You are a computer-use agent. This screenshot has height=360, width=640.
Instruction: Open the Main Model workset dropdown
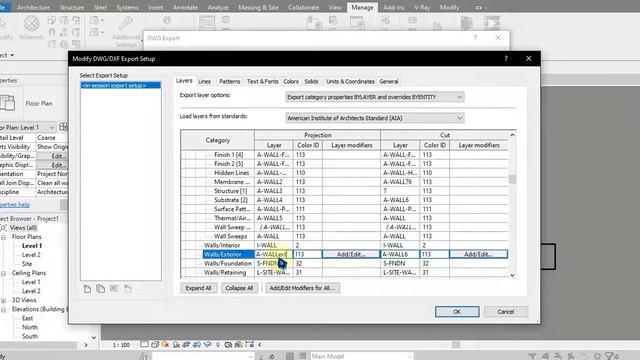(362, 356)
